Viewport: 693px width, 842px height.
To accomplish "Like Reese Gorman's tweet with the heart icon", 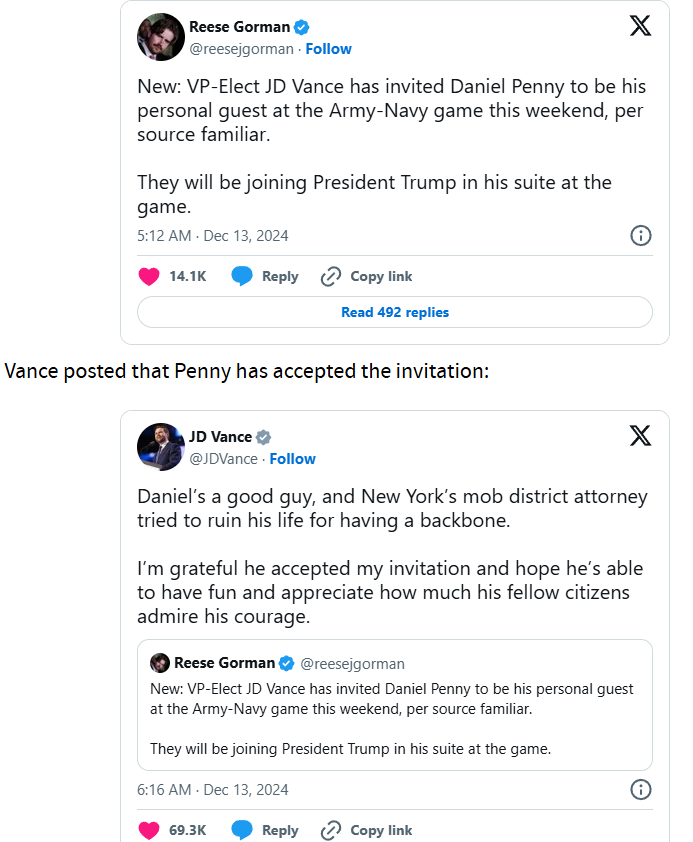I will pyautogui.click(x=149, y=277).
